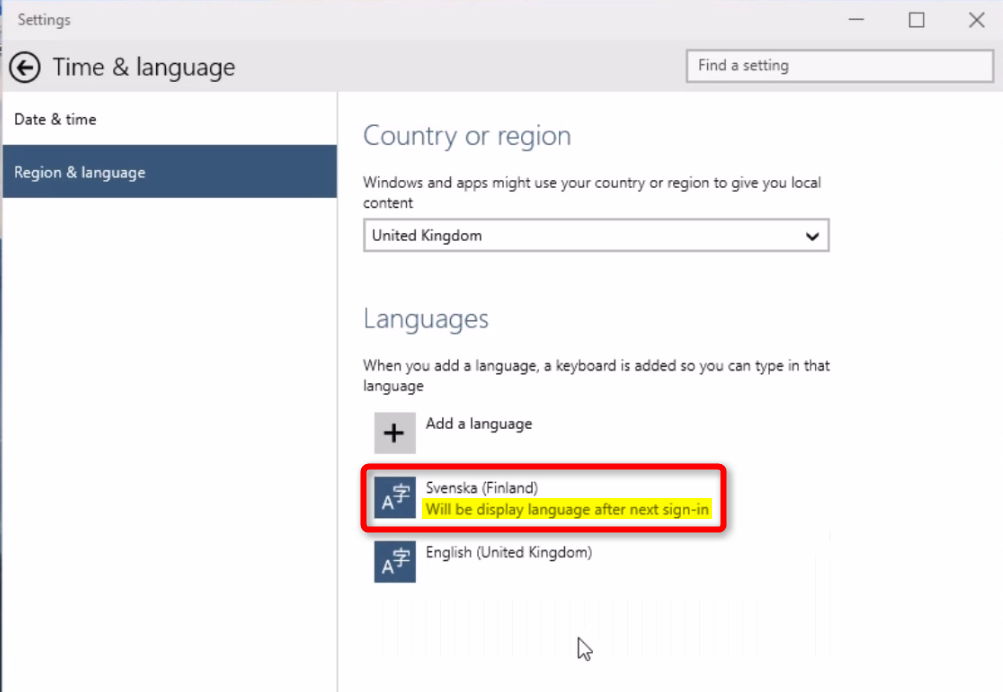The height and width of the screenshot is (692, 1003).
Task: Expand the United Kingdom country dropdown
Action: [596, 235]
